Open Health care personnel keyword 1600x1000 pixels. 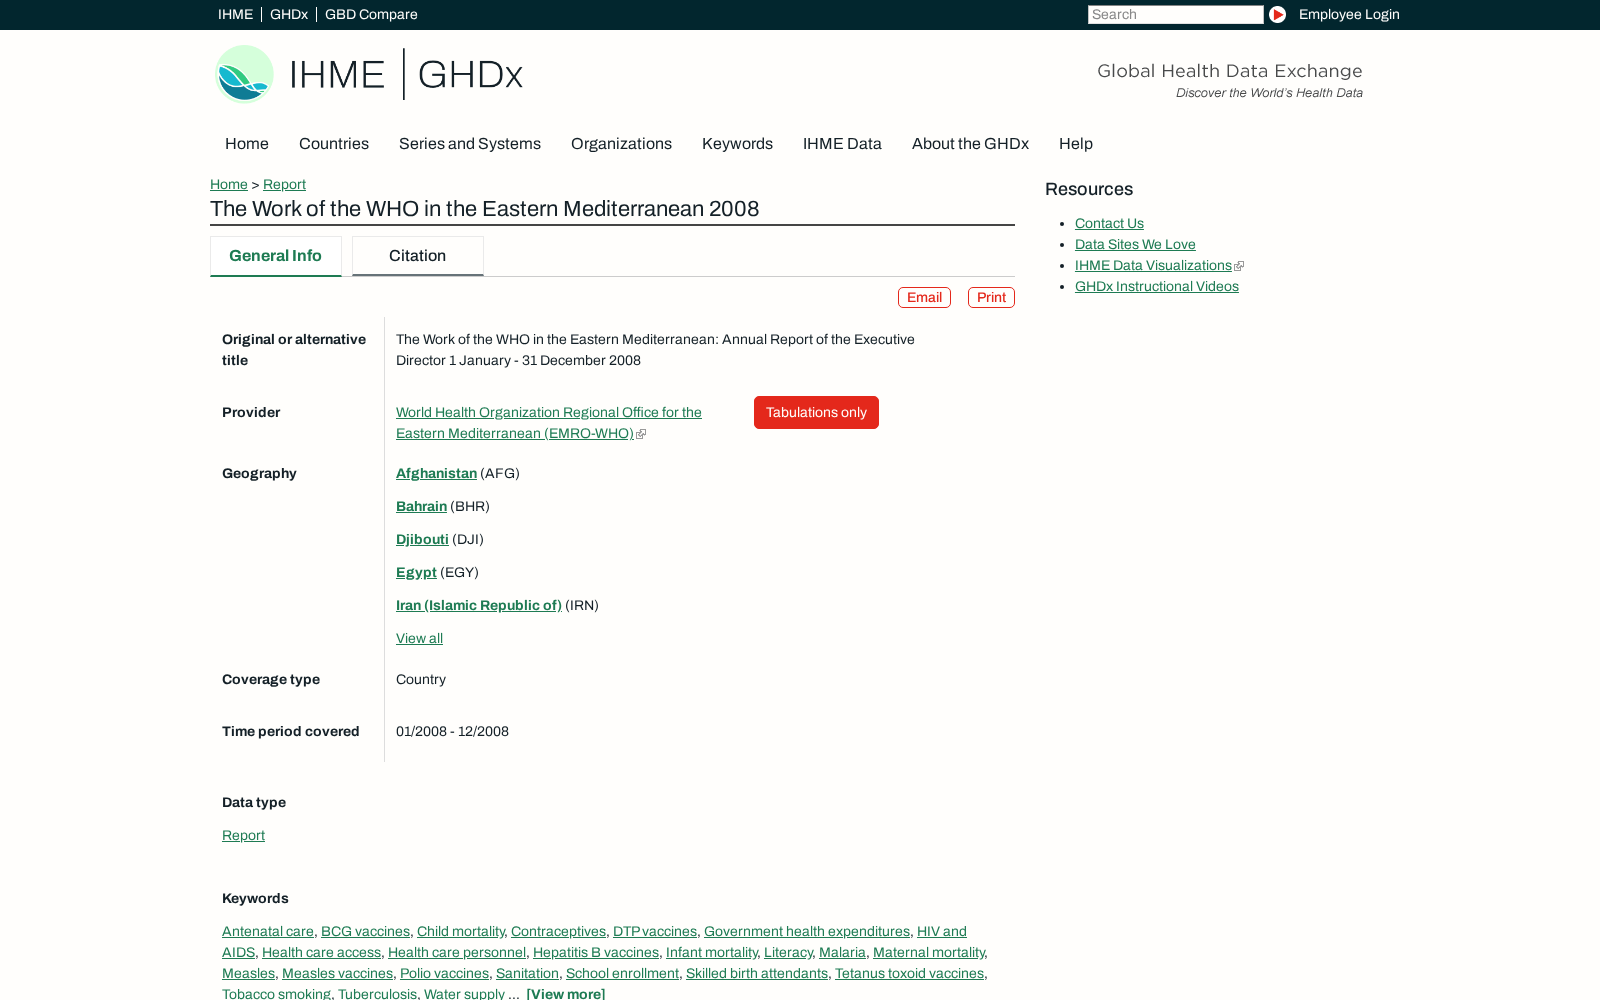click(457, 952)
